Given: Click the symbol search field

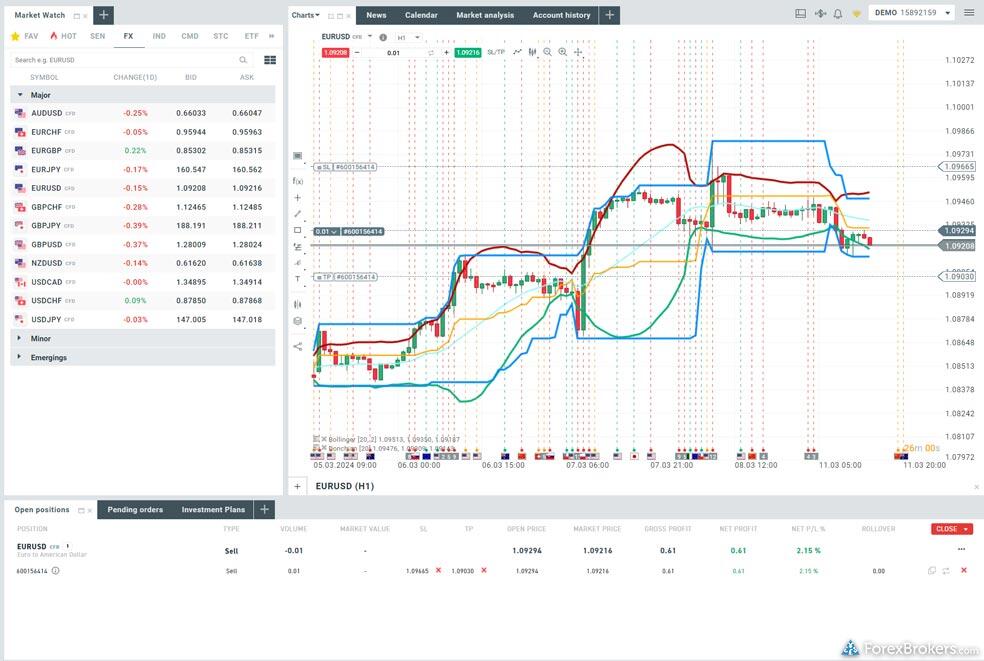Looking at the screenshot, I should coord(120,60).
